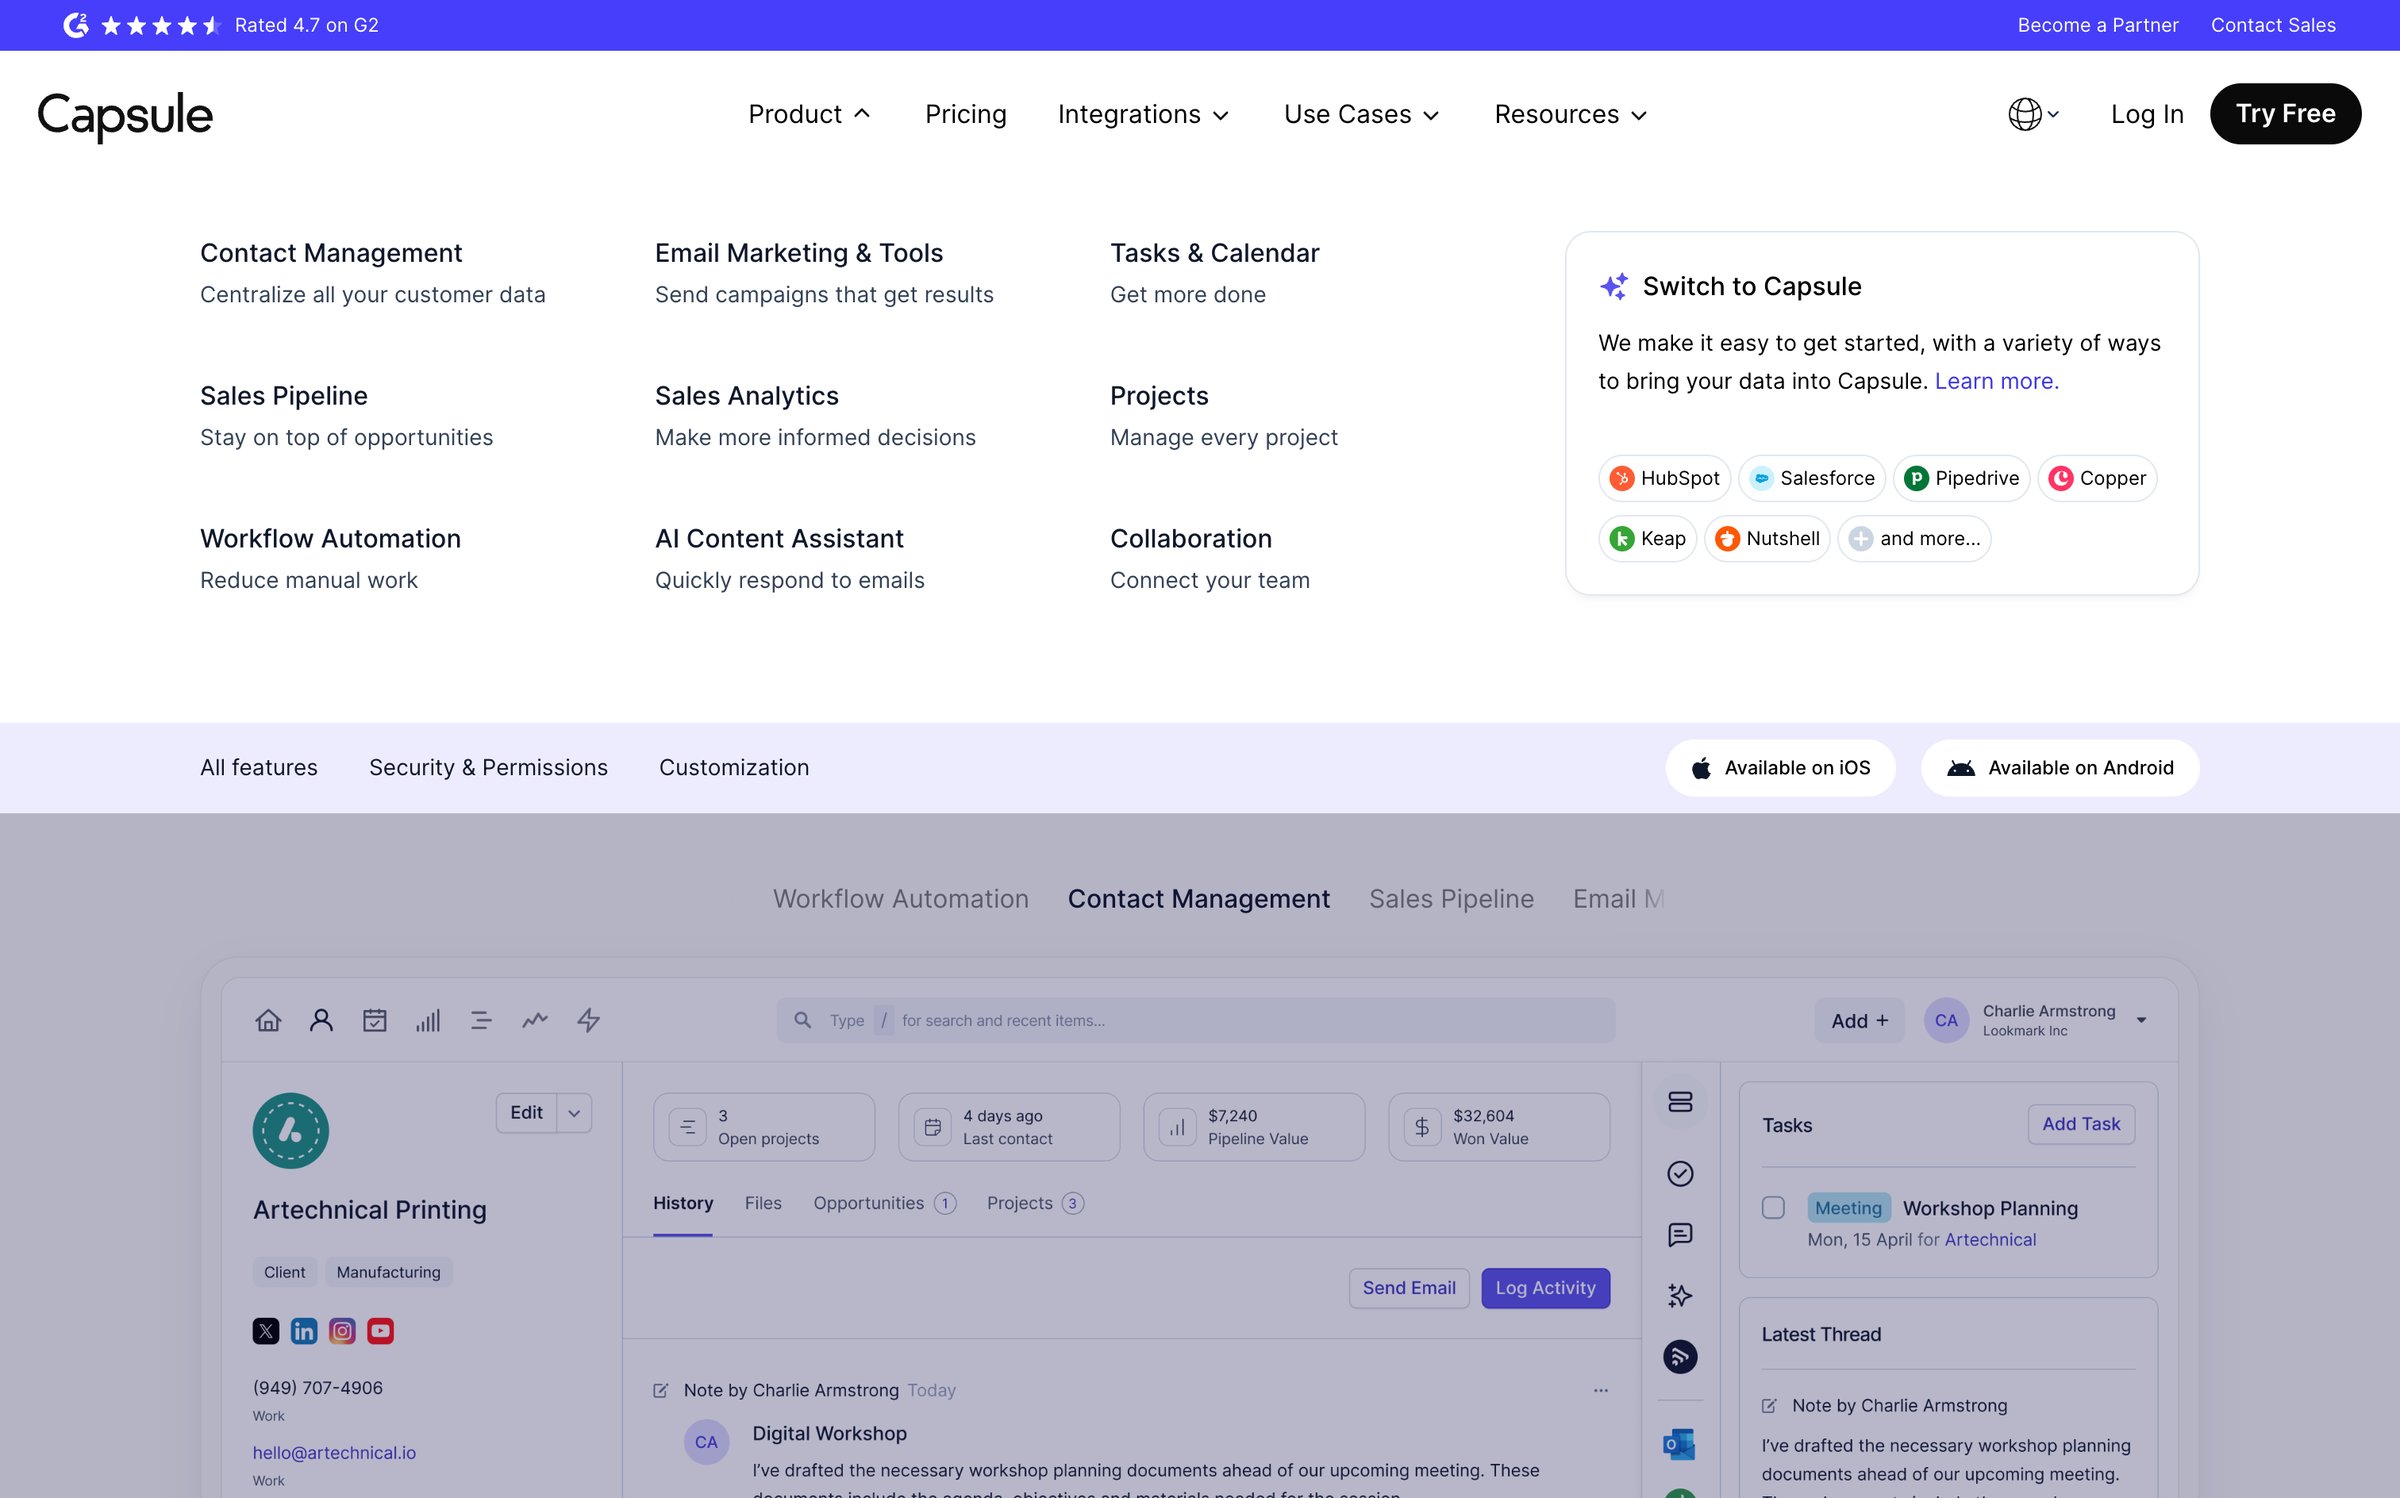Click the Won Value stat card
Screen dimensions: 2400x1498
1499,1127
